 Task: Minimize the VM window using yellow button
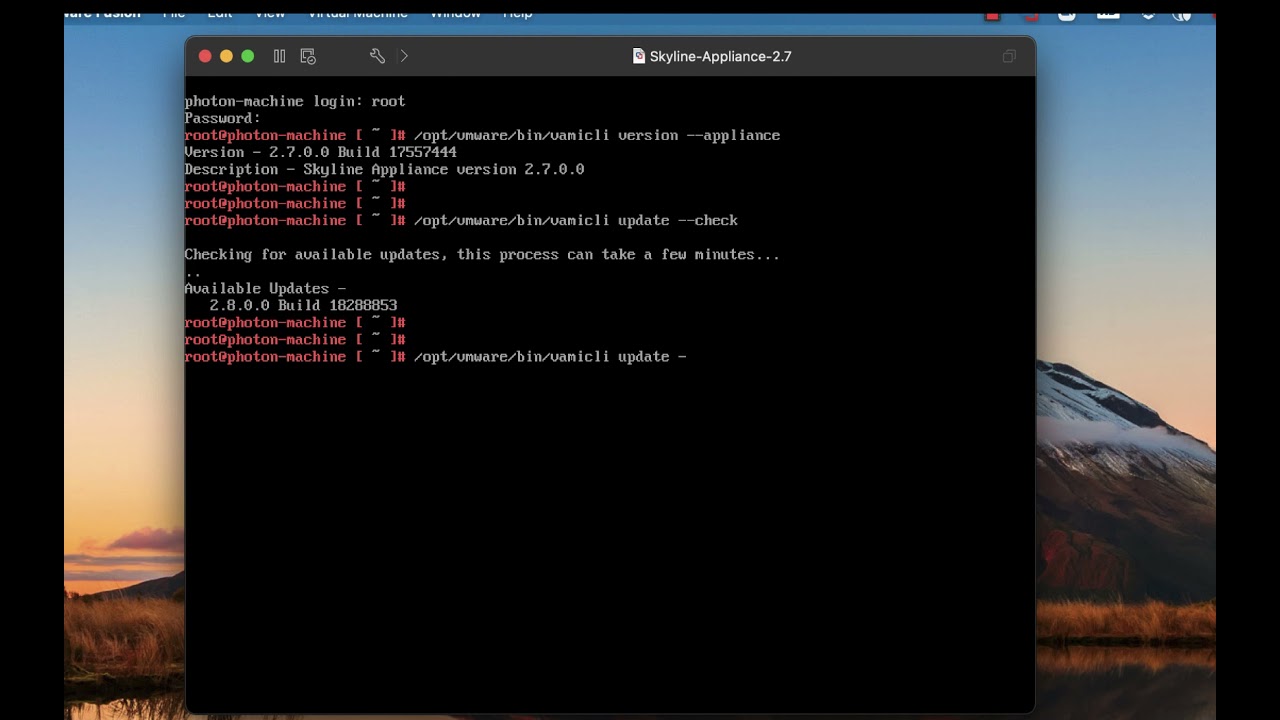[226, 56]
